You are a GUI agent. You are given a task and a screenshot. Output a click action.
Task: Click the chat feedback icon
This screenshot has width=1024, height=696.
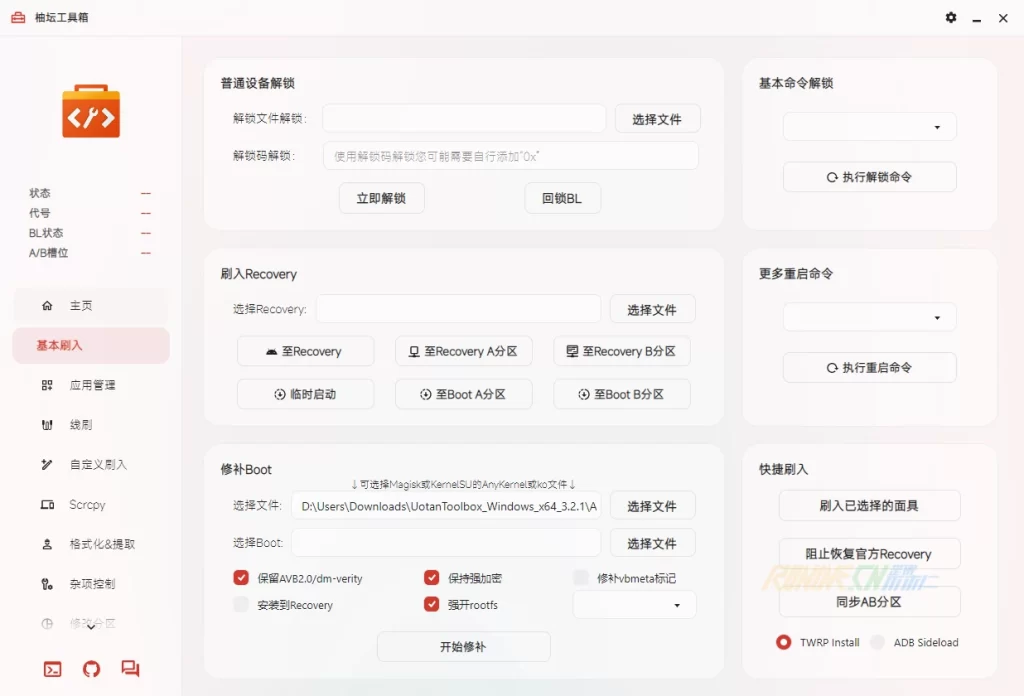tap(130, 669)
